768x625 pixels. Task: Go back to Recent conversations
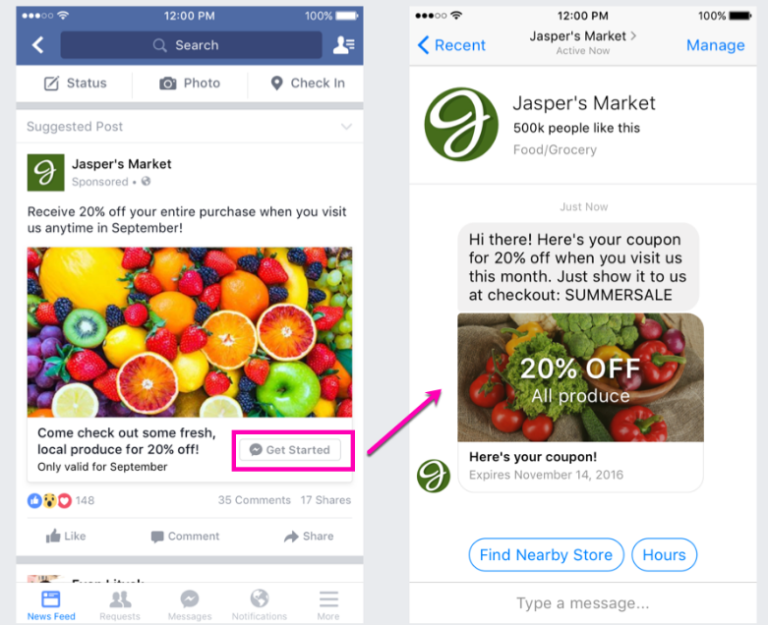click(x=452, y=45)
